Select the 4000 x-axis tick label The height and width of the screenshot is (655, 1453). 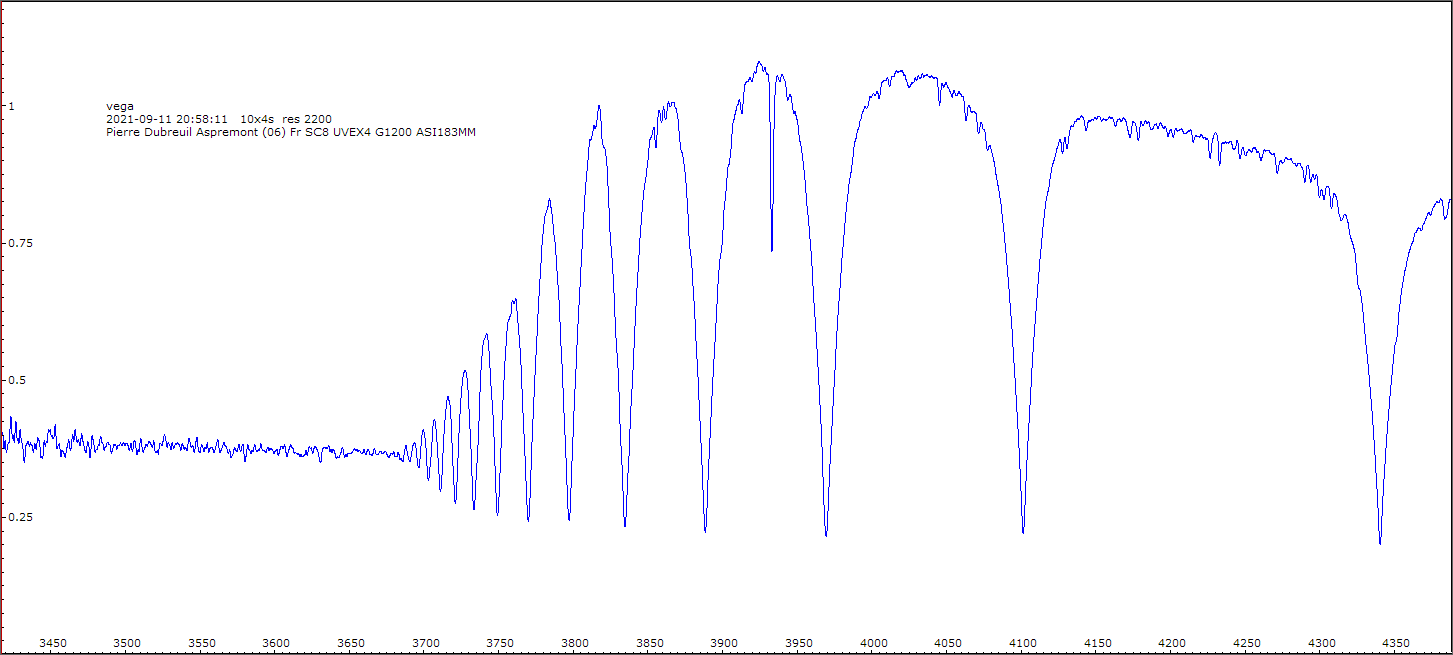873,643
